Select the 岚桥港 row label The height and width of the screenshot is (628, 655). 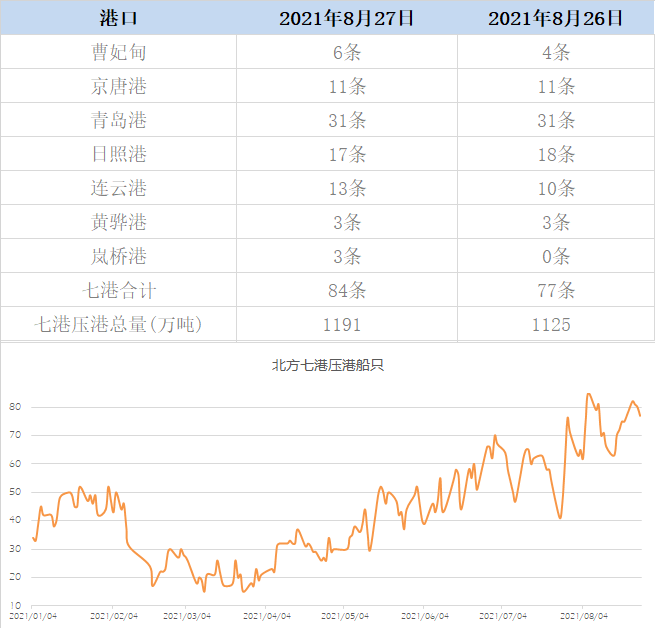pos(118,256)
